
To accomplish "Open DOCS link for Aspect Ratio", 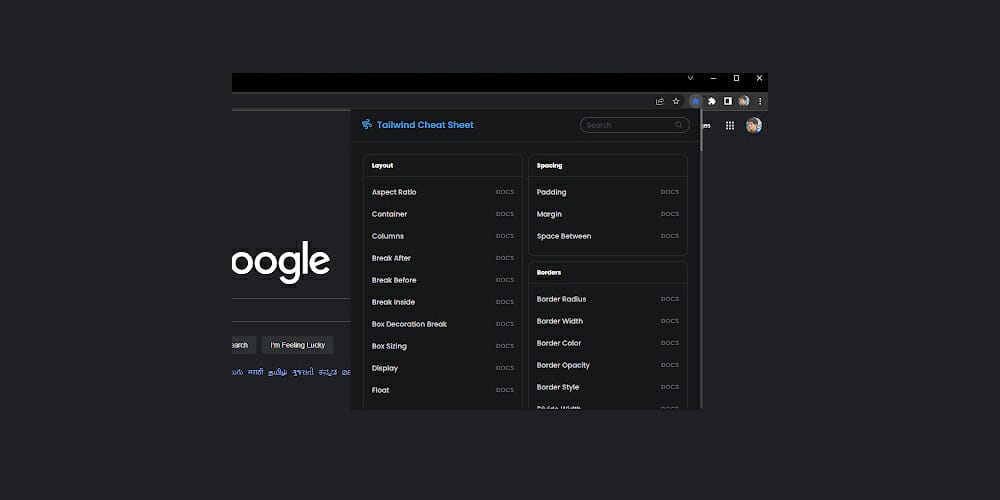I will tap(504, 192).
